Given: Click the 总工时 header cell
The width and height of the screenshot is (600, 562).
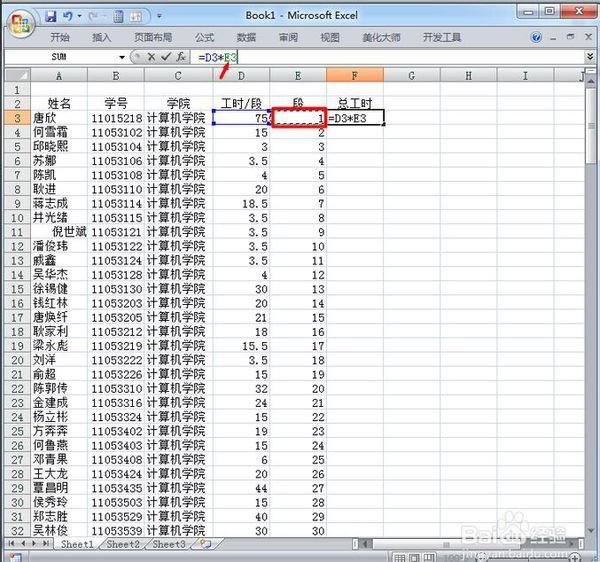Looking at the screenshot, I should 355,103.
